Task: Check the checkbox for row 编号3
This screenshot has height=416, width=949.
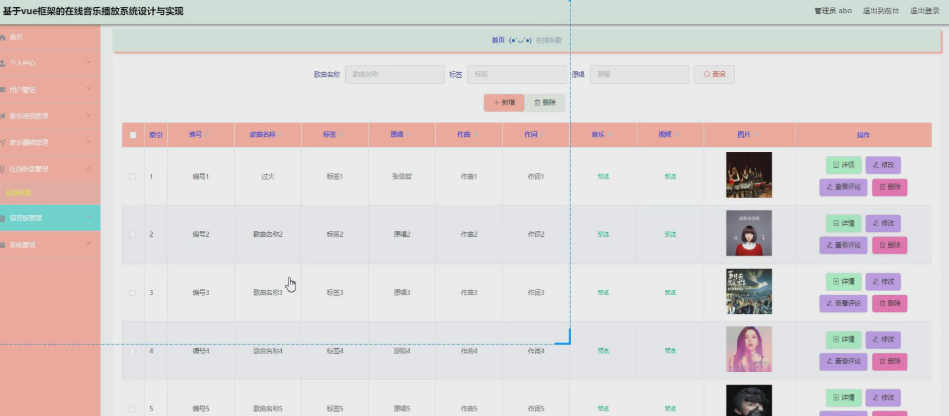Action: pyautogui.click(x=133, y=292)
